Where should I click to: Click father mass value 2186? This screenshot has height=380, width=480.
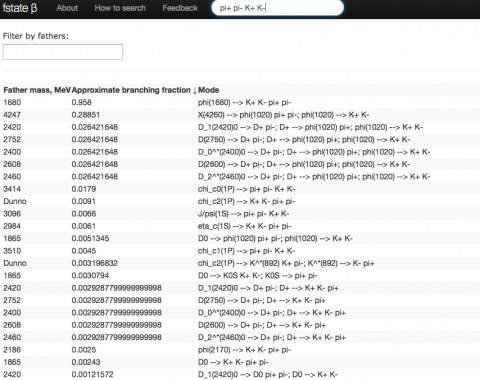pos(12,350)
